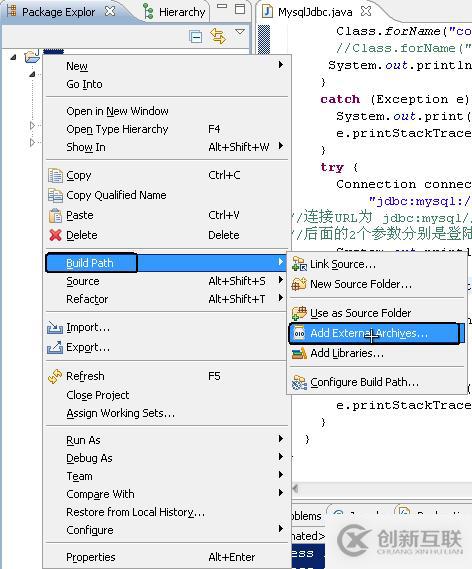This screenshot has width=472, height=569.
Task: Choose Add External Archives... label
Action: 369,333
